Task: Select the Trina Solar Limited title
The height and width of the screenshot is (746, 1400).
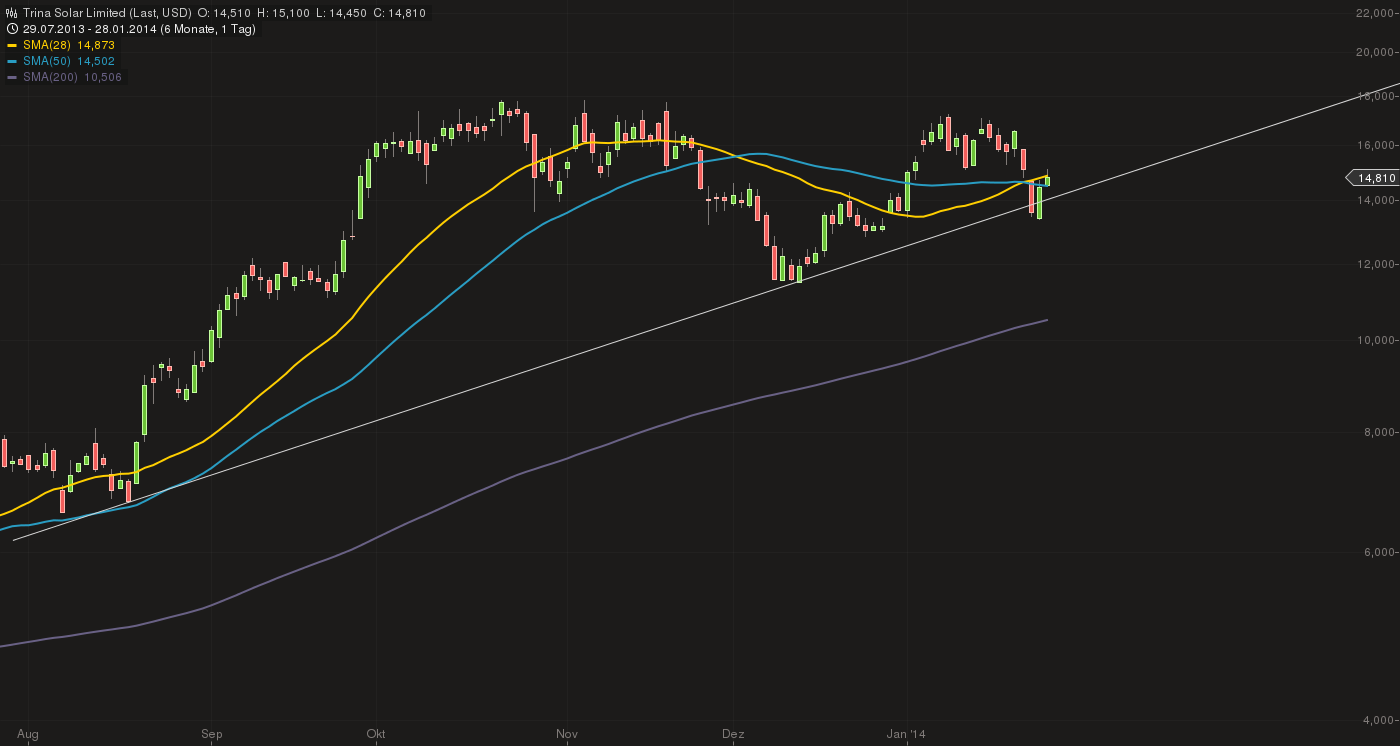Action: pos(74,13)
